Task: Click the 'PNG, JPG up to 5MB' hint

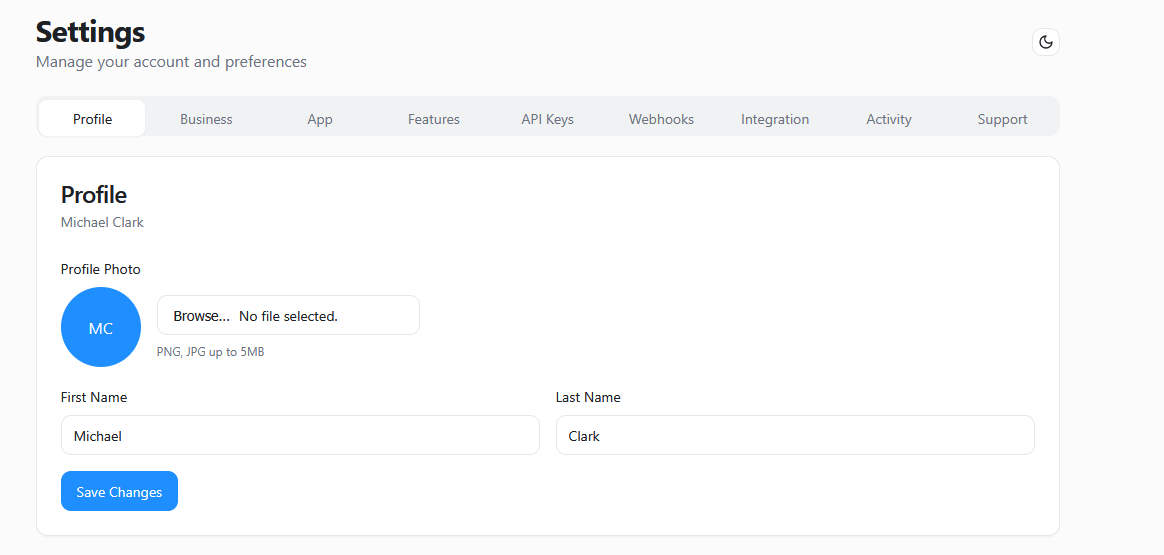Action: 210,352
